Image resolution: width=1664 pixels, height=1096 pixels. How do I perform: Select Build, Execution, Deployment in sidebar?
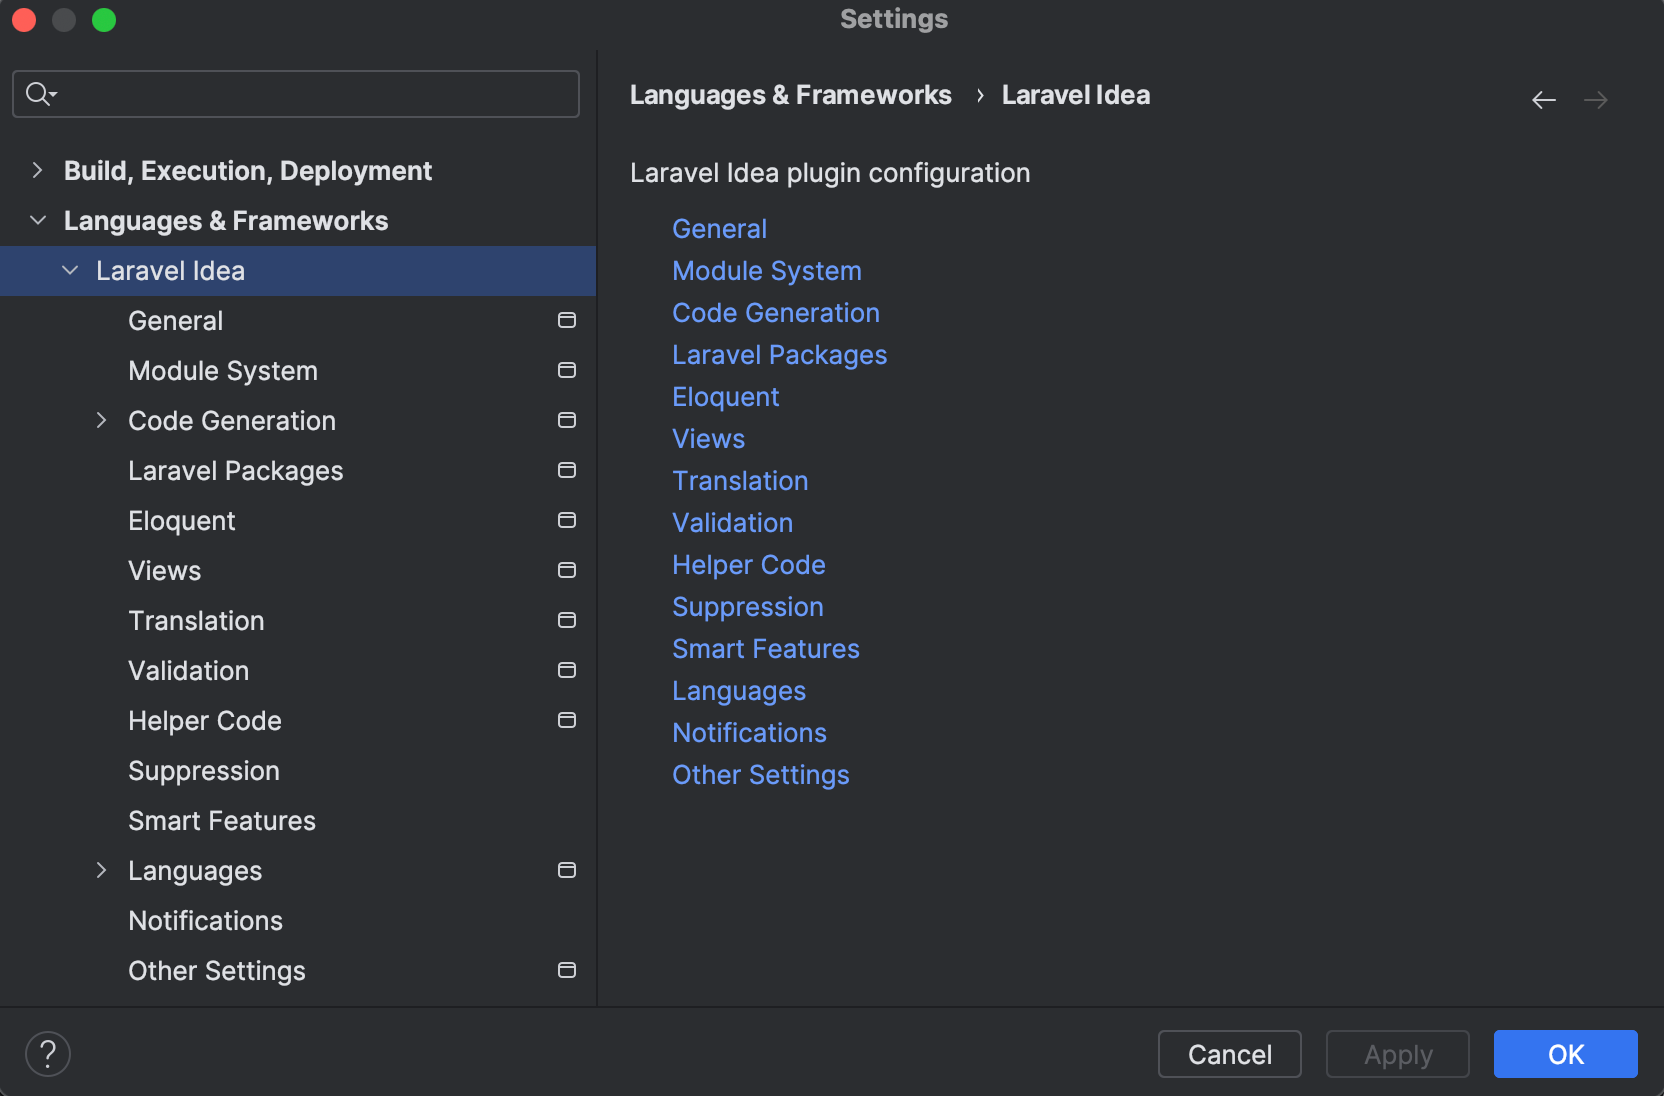[x=248, y=170]
